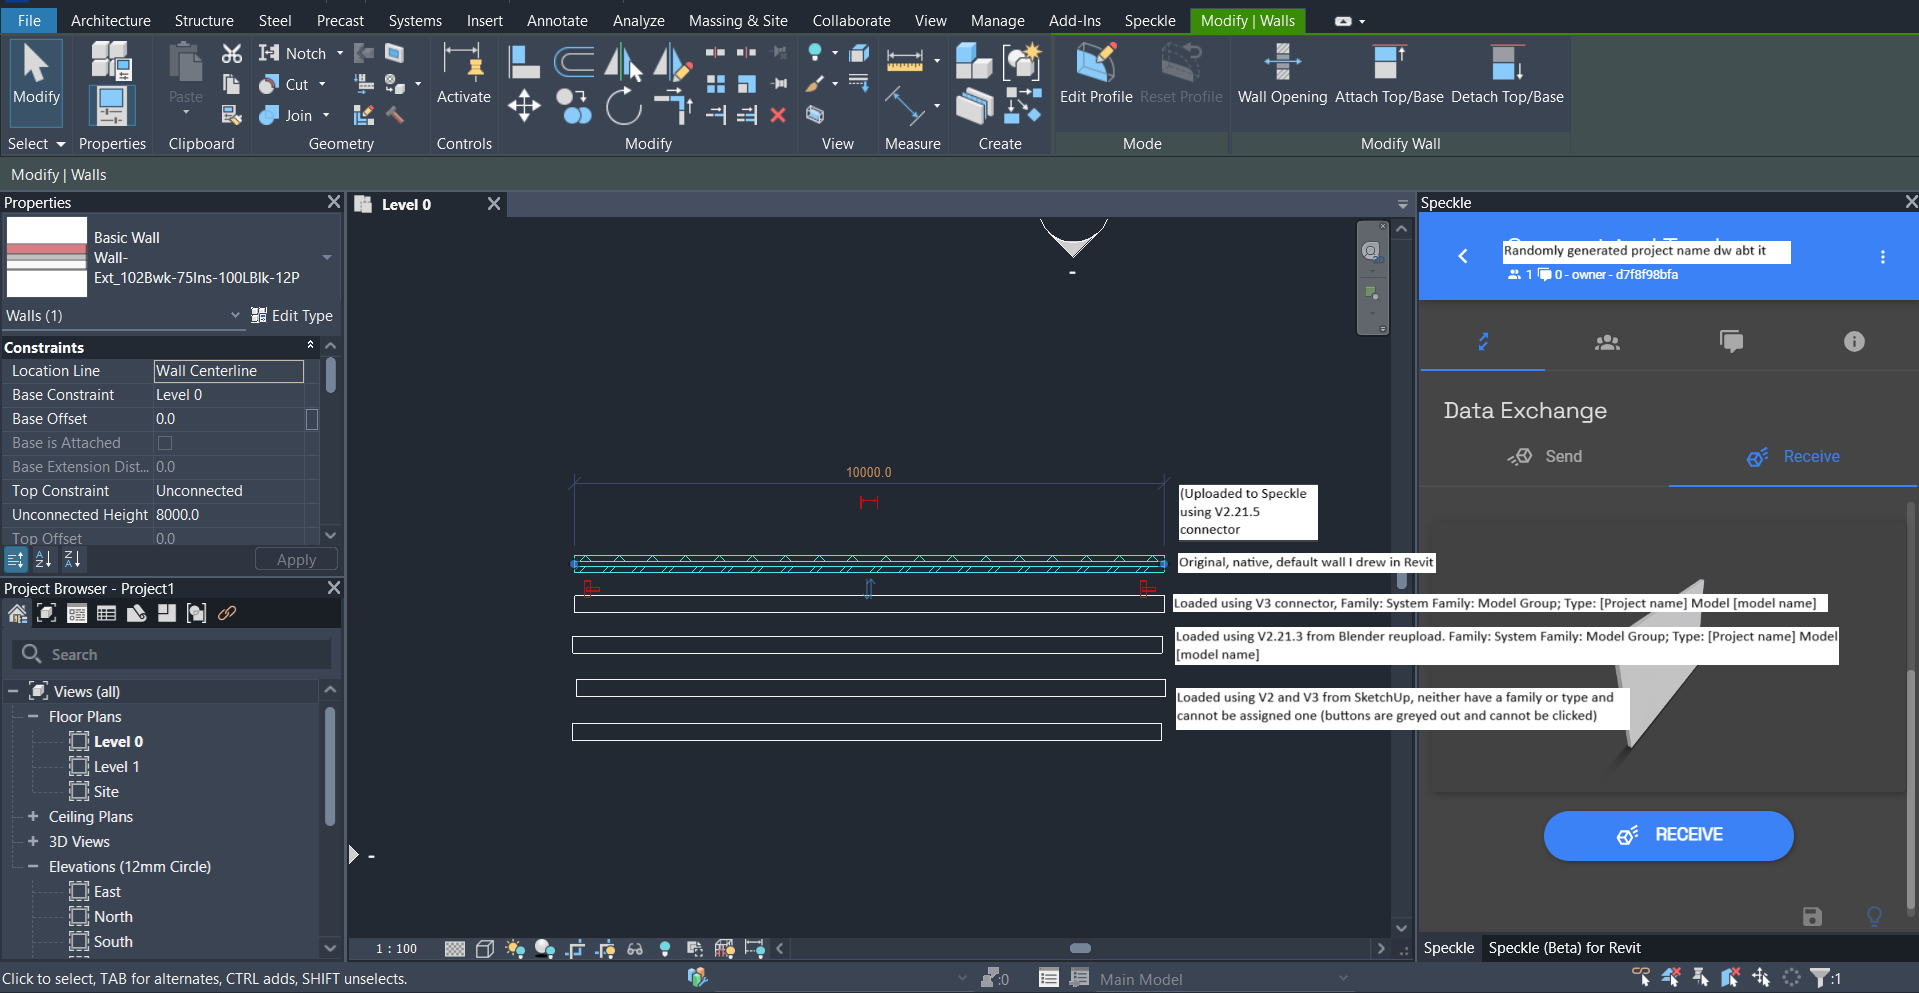1919x993 pixels.
Task: Open the Speckle info tab icon
Action: coord(1854,342)
